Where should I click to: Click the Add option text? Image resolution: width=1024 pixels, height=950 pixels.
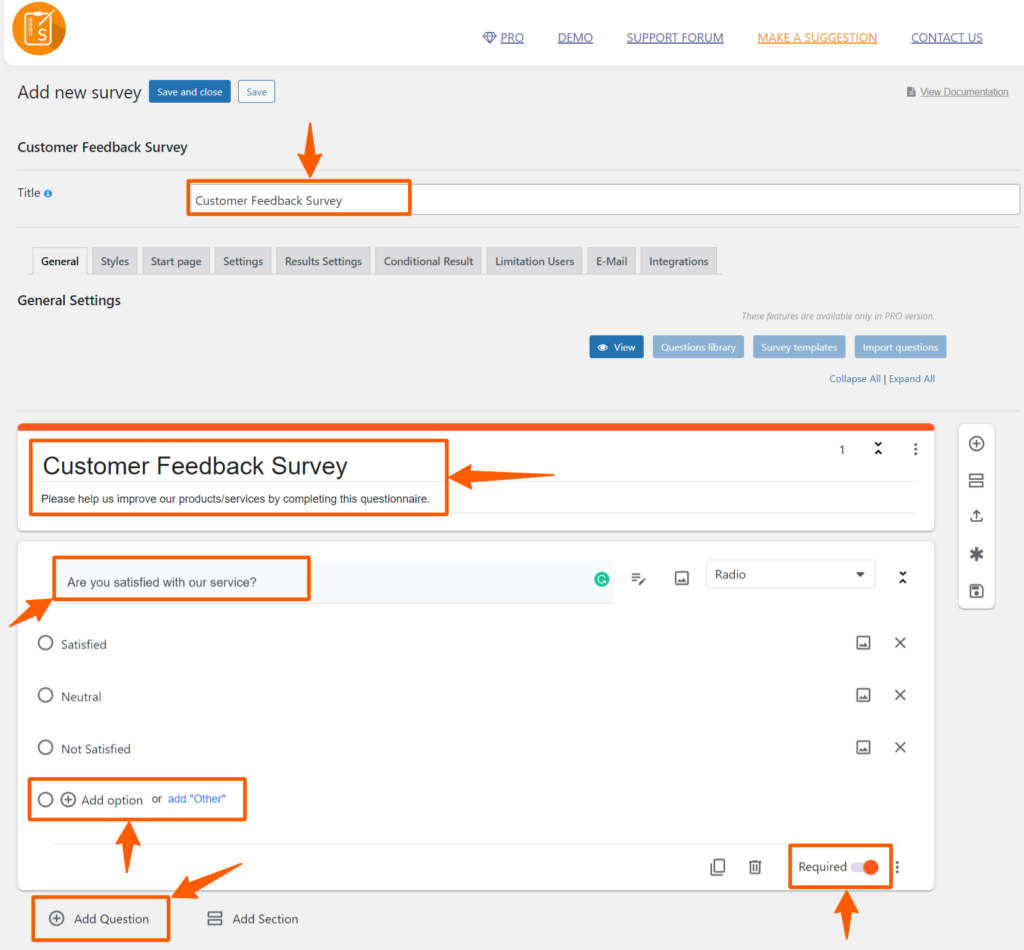[x=112, y=800]
